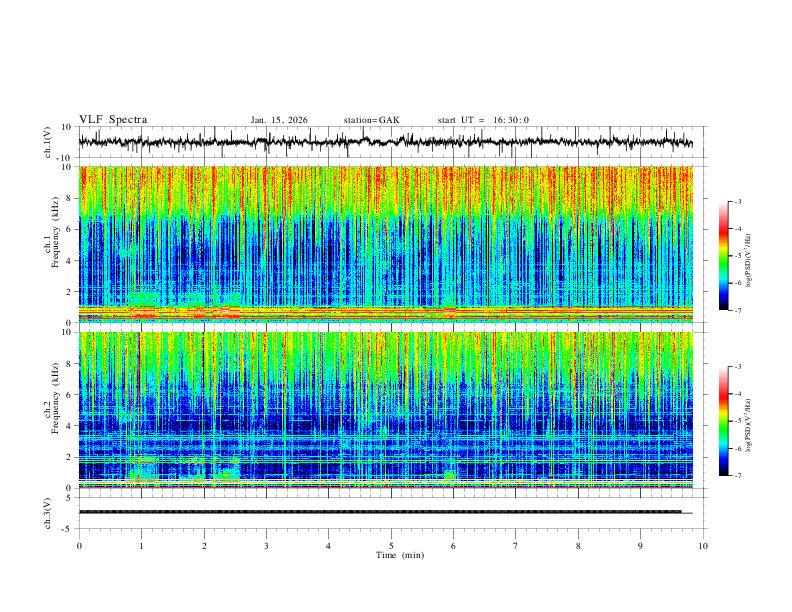This screenshot has width=792, height=612.
Task: Click tick label "2" on the Time axis
Action: tap(204, 546)
